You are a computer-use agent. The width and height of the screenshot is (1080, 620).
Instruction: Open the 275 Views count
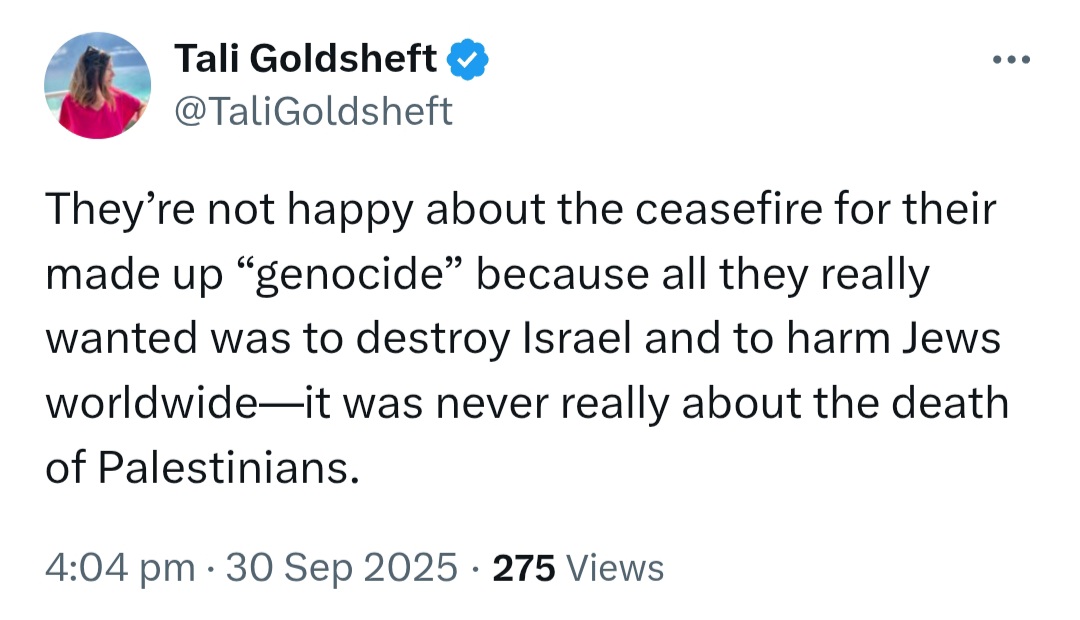tap(578, 568)
